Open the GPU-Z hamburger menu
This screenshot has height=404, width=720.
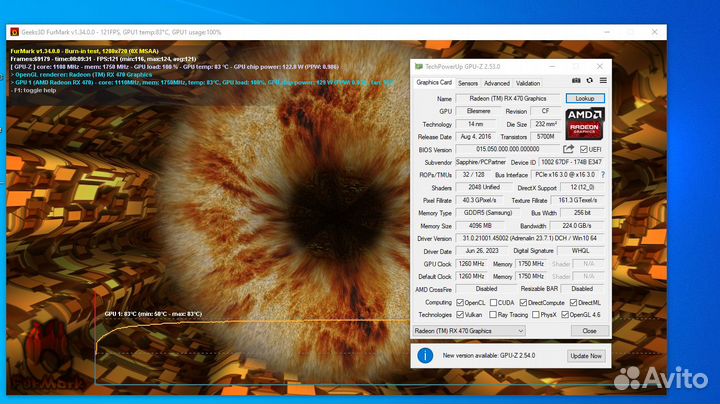coord(603,80)
